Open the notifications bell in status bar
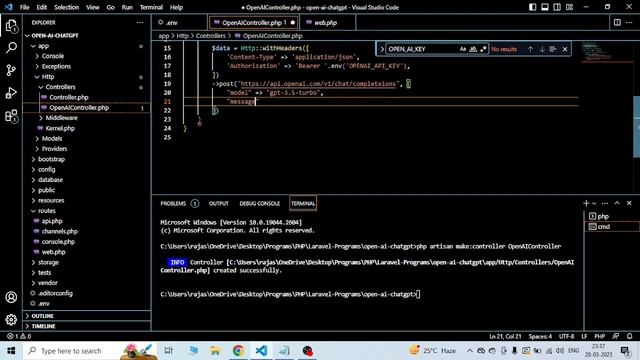The width and height of the screenshot is (640, 360). coord(629,336)
